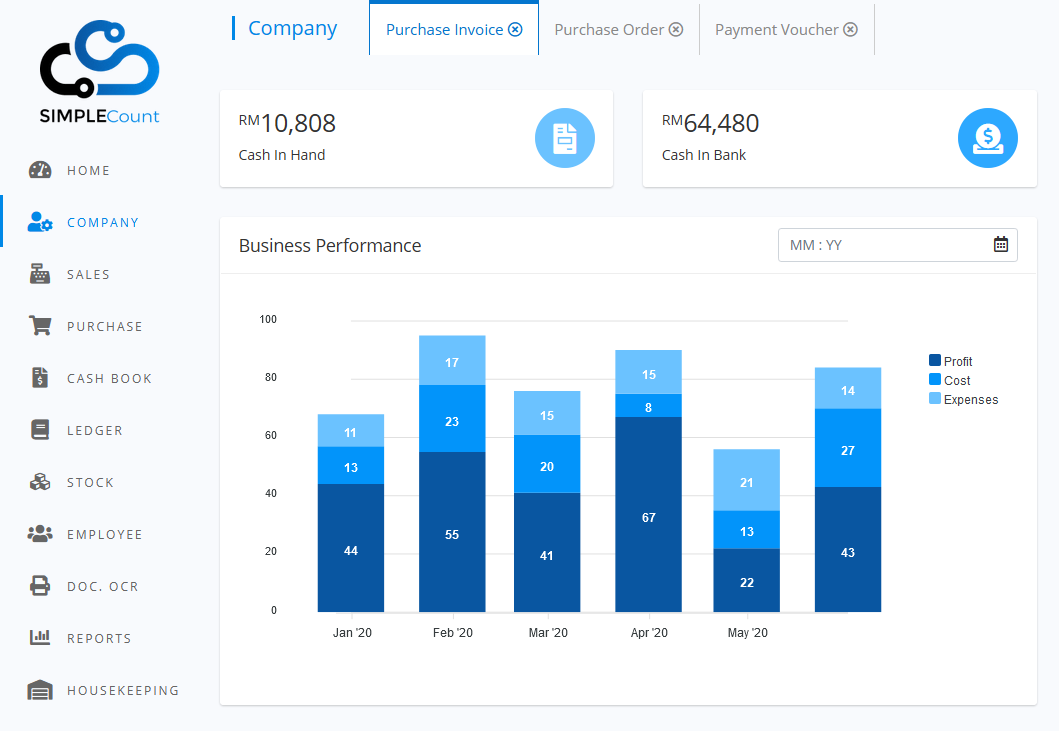
Task: Select the Sales module icon
Action: pos(39,273)
